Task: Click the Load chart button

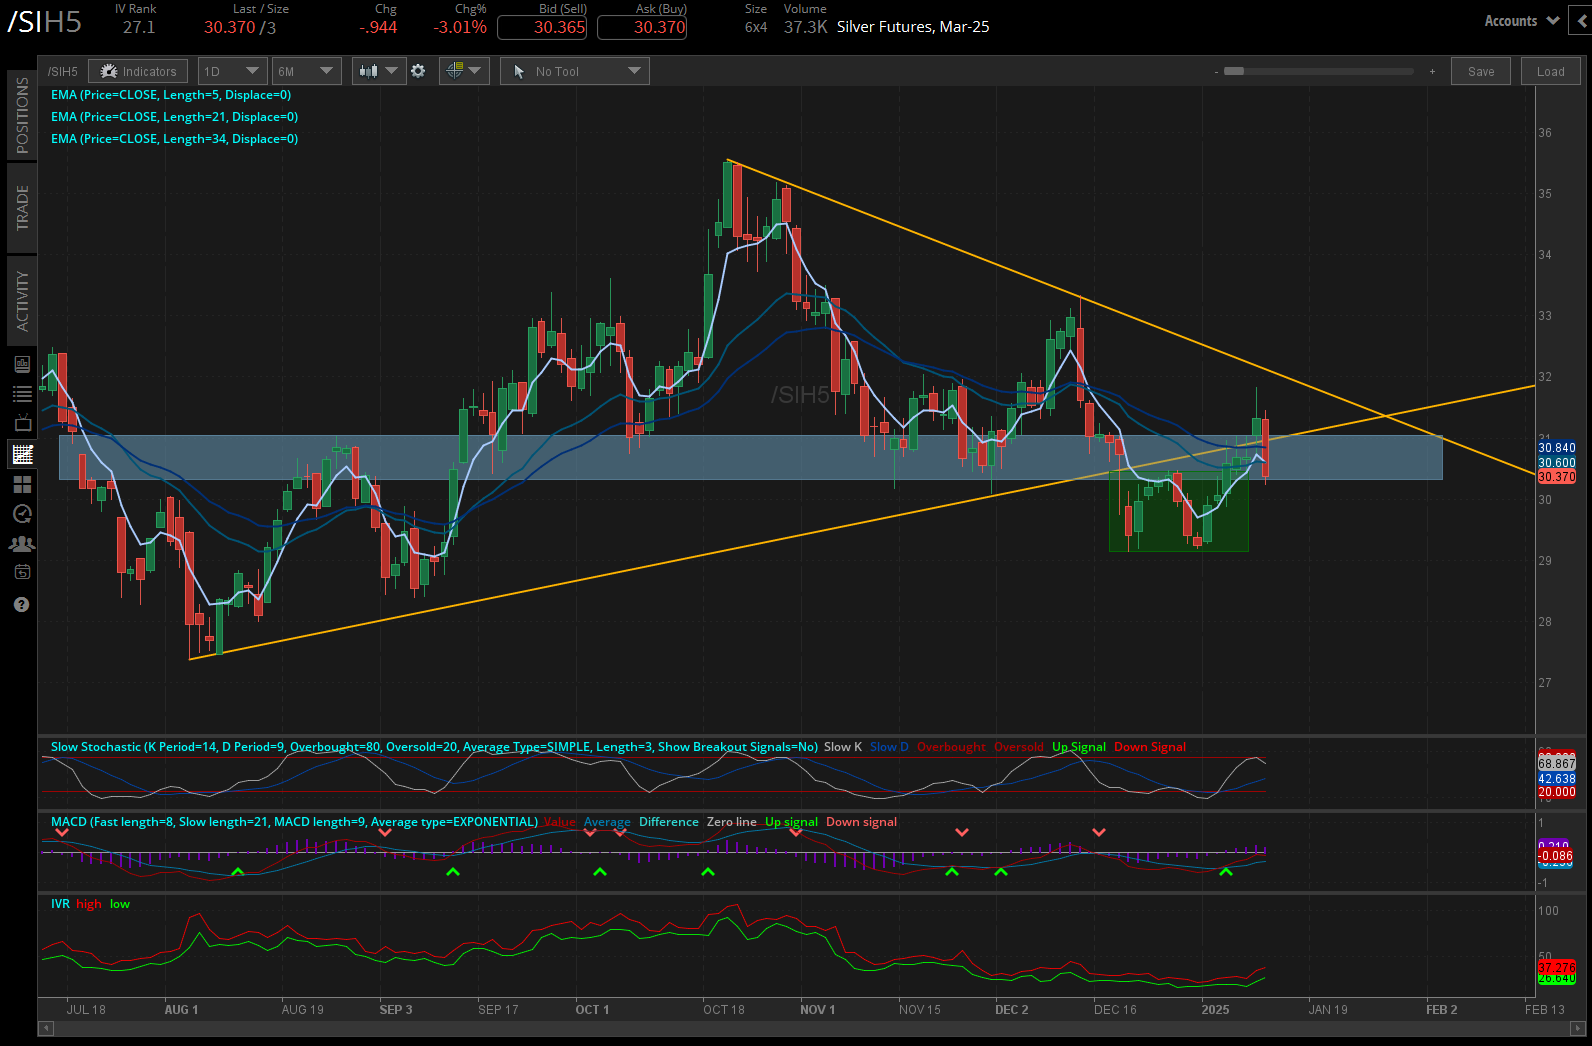Action: [1550, 71]
